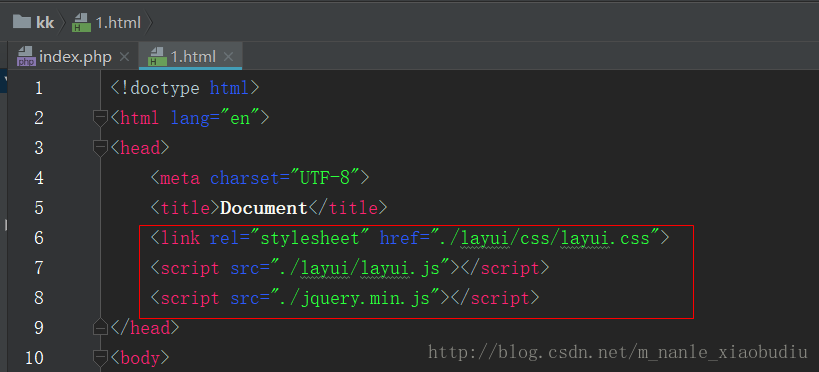Place cursor in the doctype html declaration
This screenshot has height=372, width=819.
click(x=185, y=88)
